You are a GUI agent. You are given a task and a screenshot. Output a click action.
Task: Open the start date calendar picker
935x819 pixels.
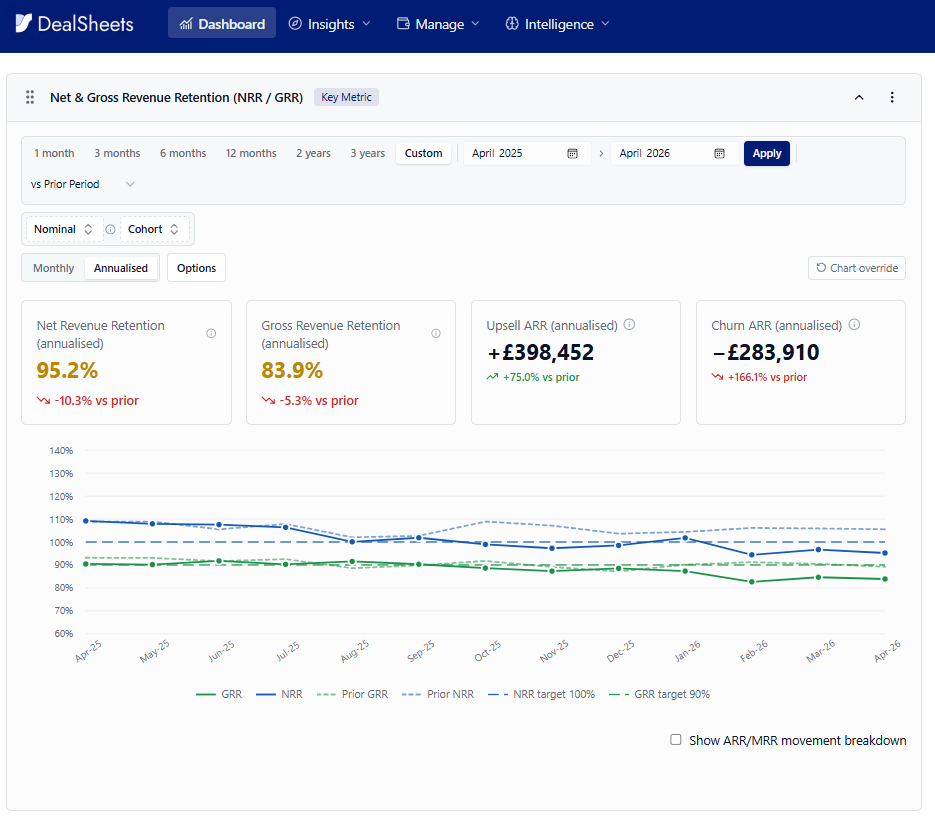click(572, 153)
